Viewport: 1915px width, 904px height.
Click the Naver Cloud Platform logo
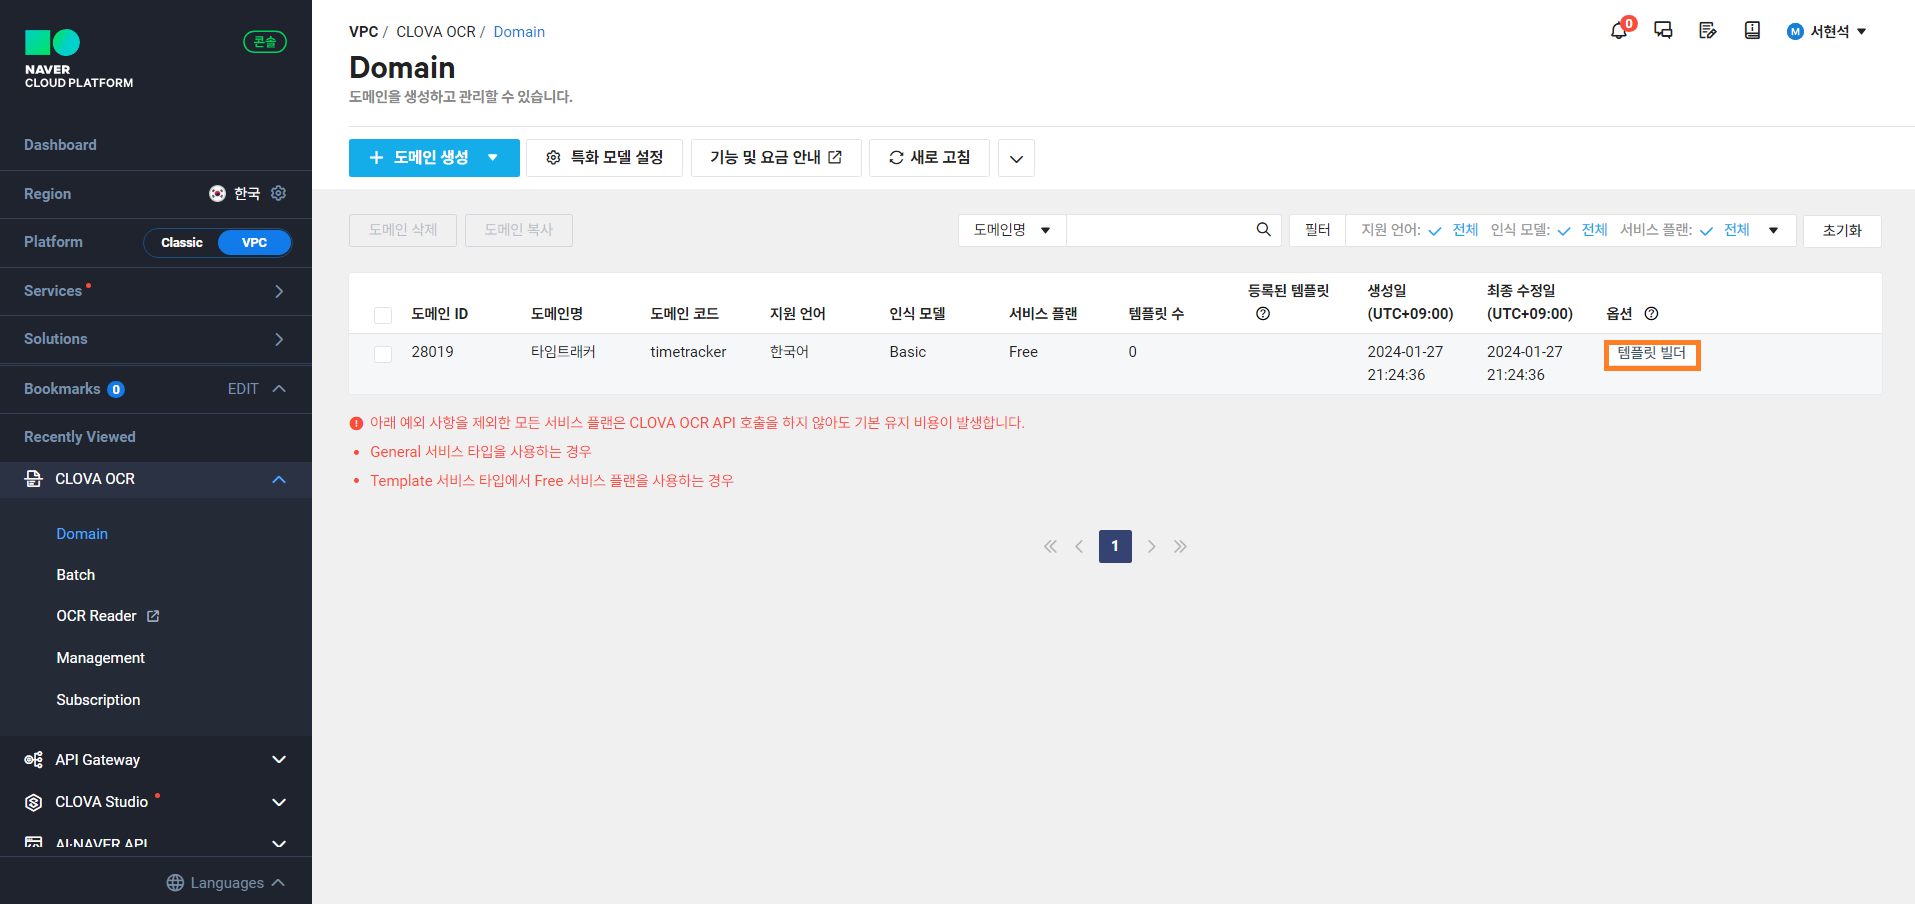click(79, 59)
